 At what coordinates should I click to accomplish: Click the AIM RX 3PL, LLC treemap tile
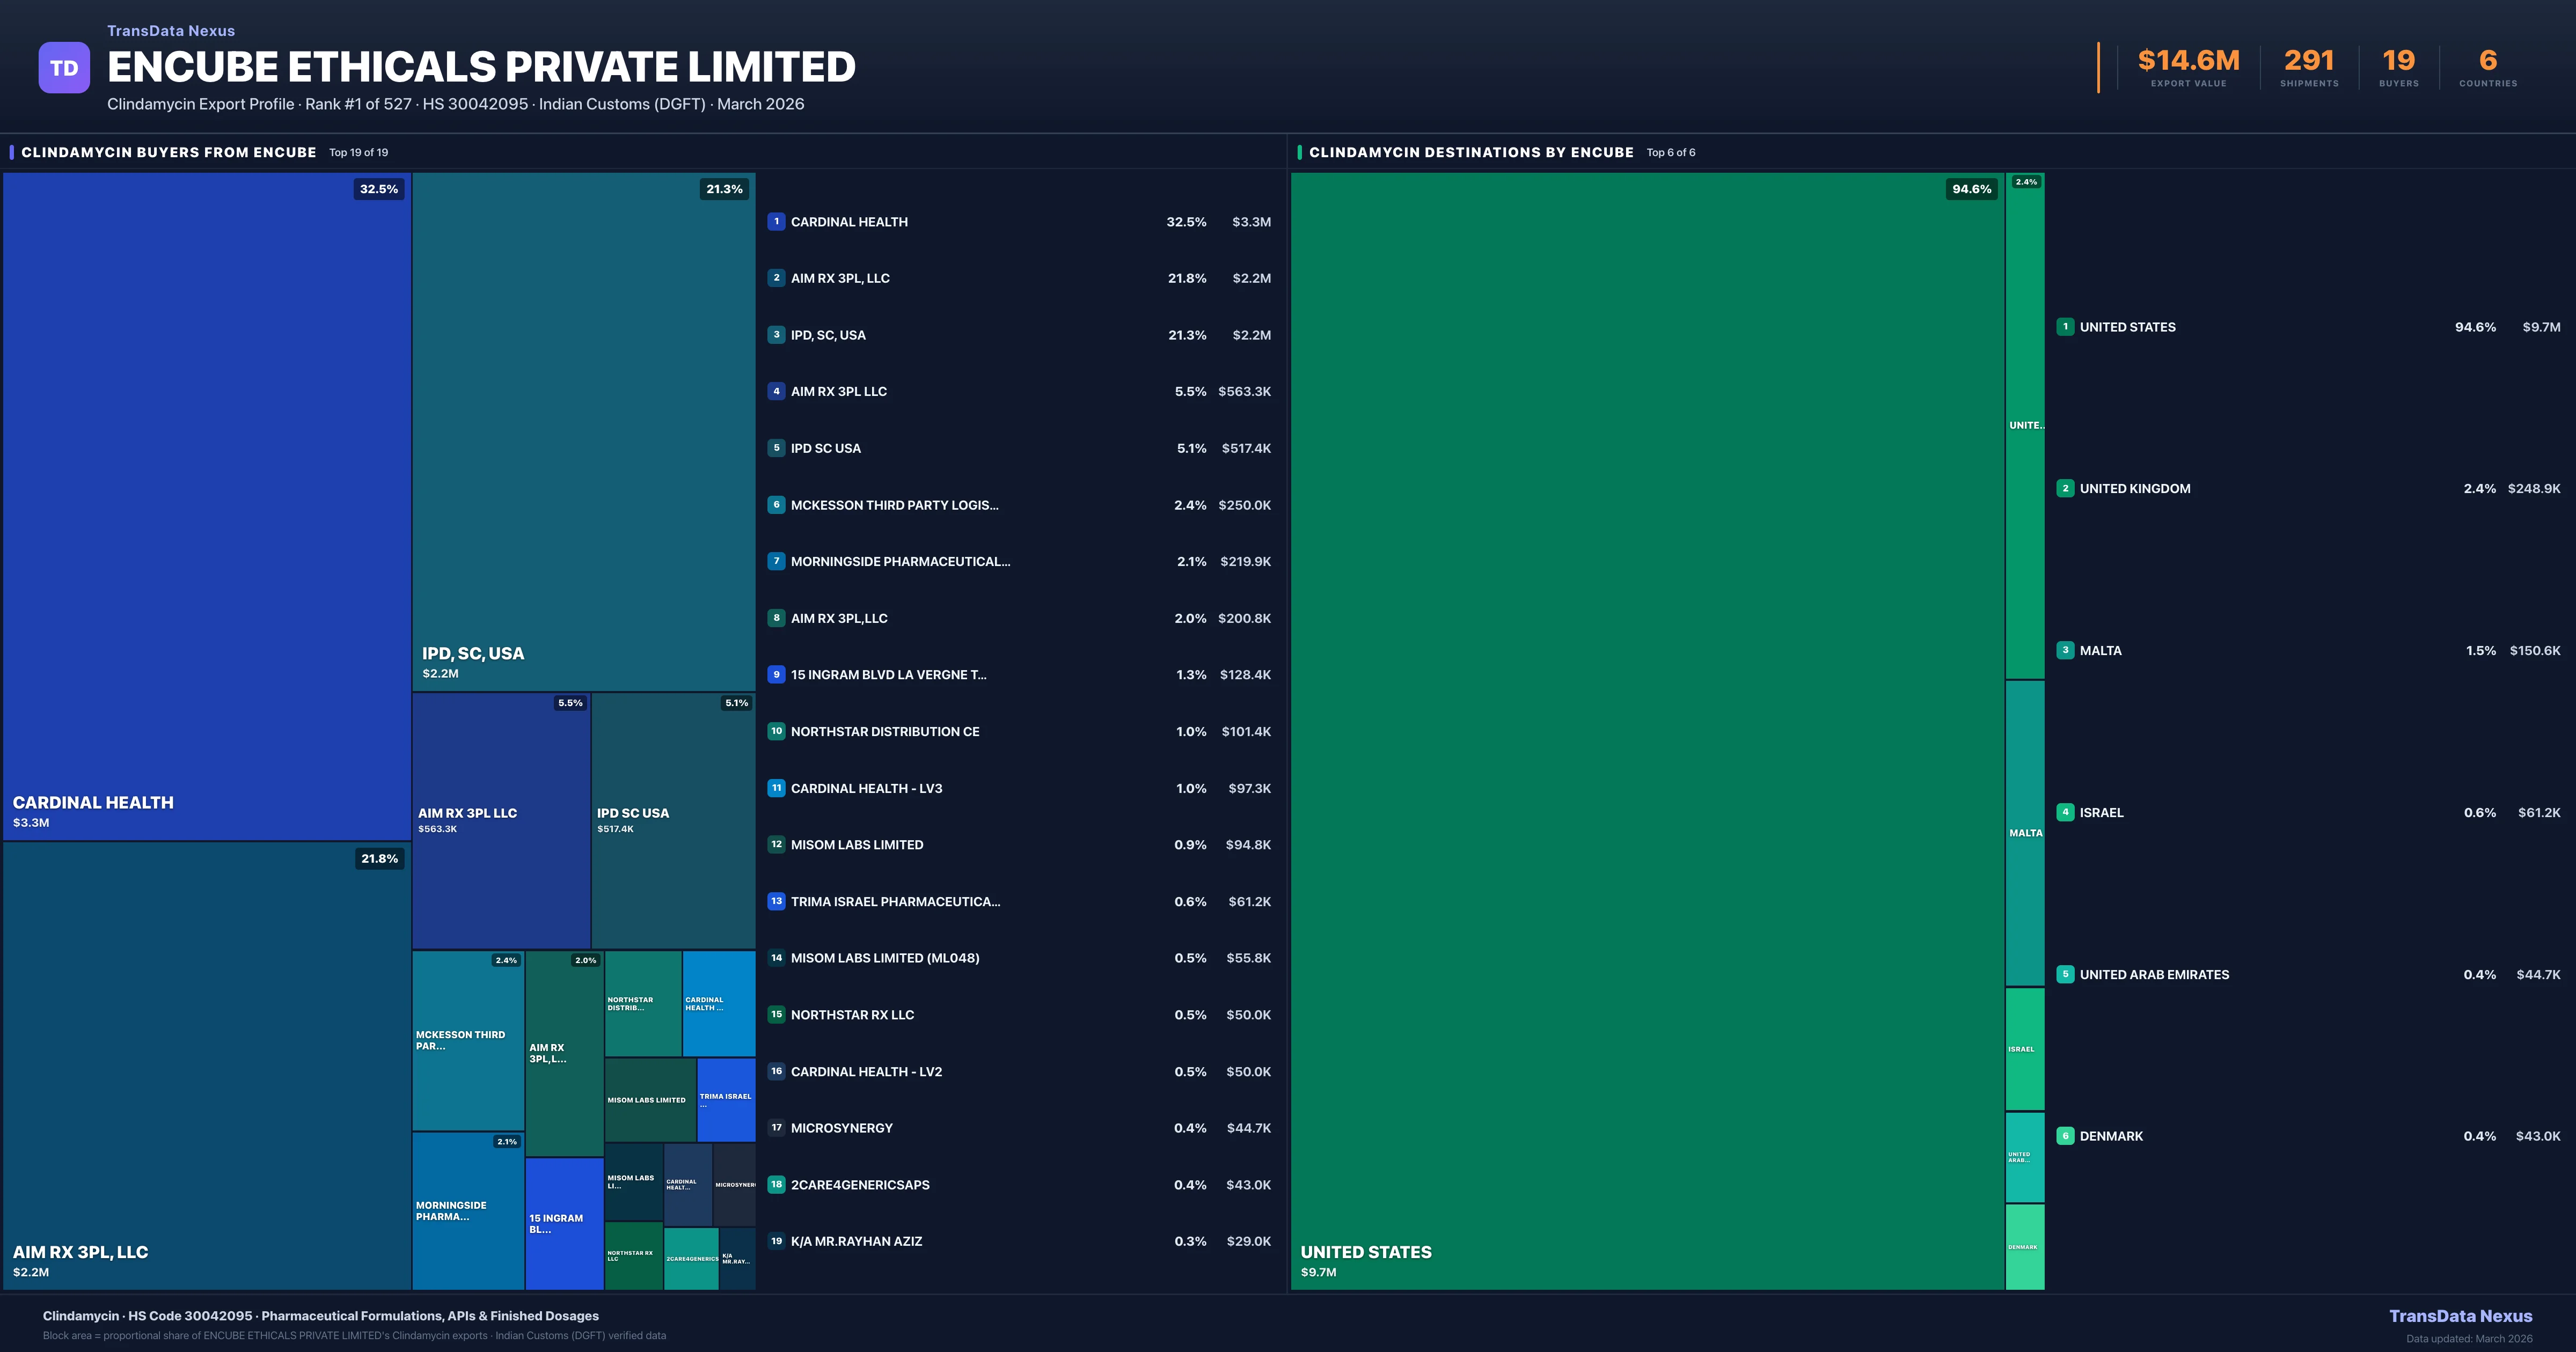[207, 1065]
